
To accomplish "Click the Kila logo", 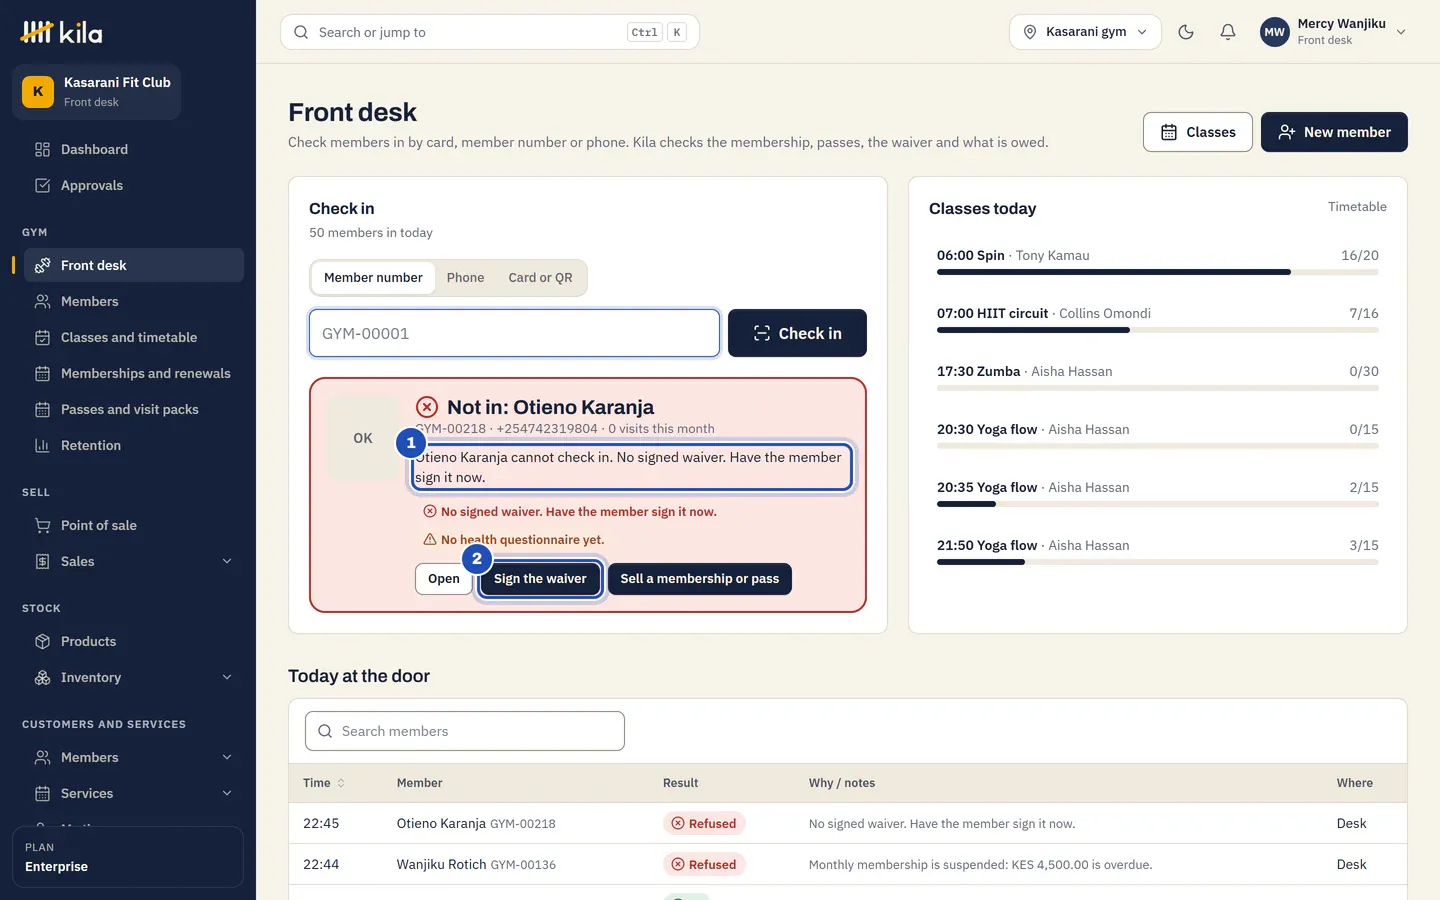I will pos(61,32).
